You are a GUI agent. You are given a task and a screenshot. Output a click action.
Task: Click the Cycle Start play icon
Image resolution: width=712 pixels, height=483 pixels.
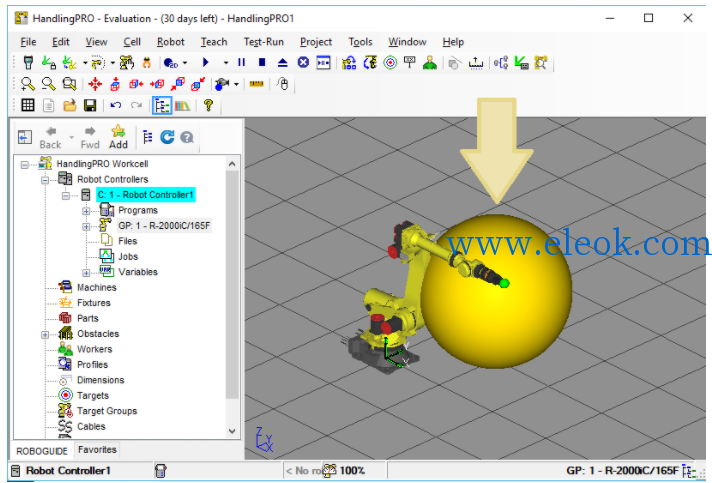coord(205,62)
